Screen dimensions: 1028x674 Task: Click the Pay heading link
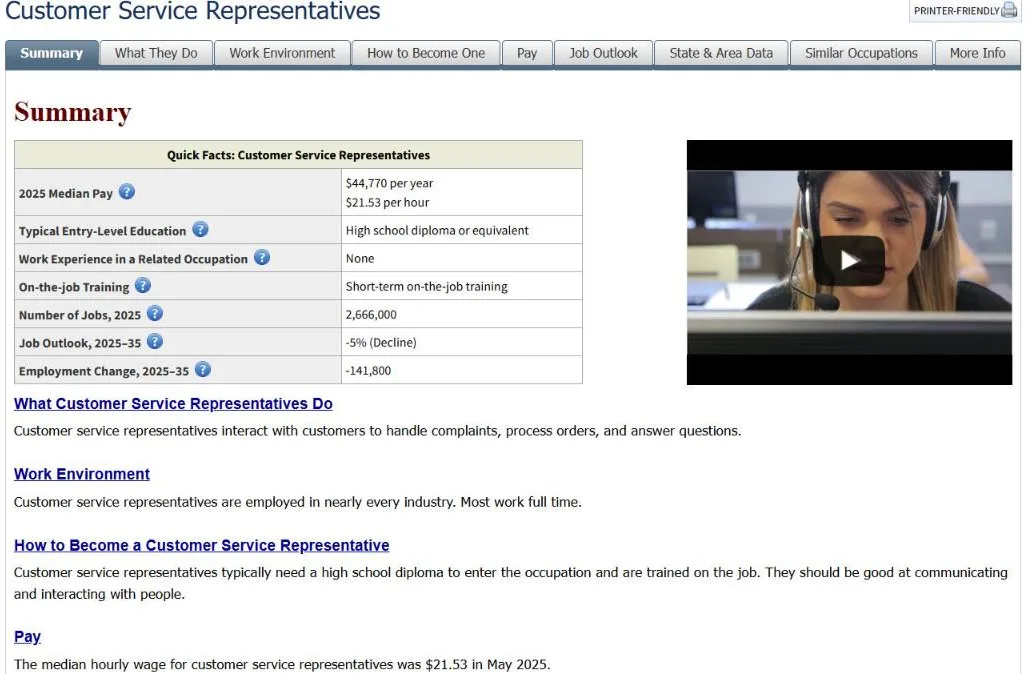click(x=28, y=637)
